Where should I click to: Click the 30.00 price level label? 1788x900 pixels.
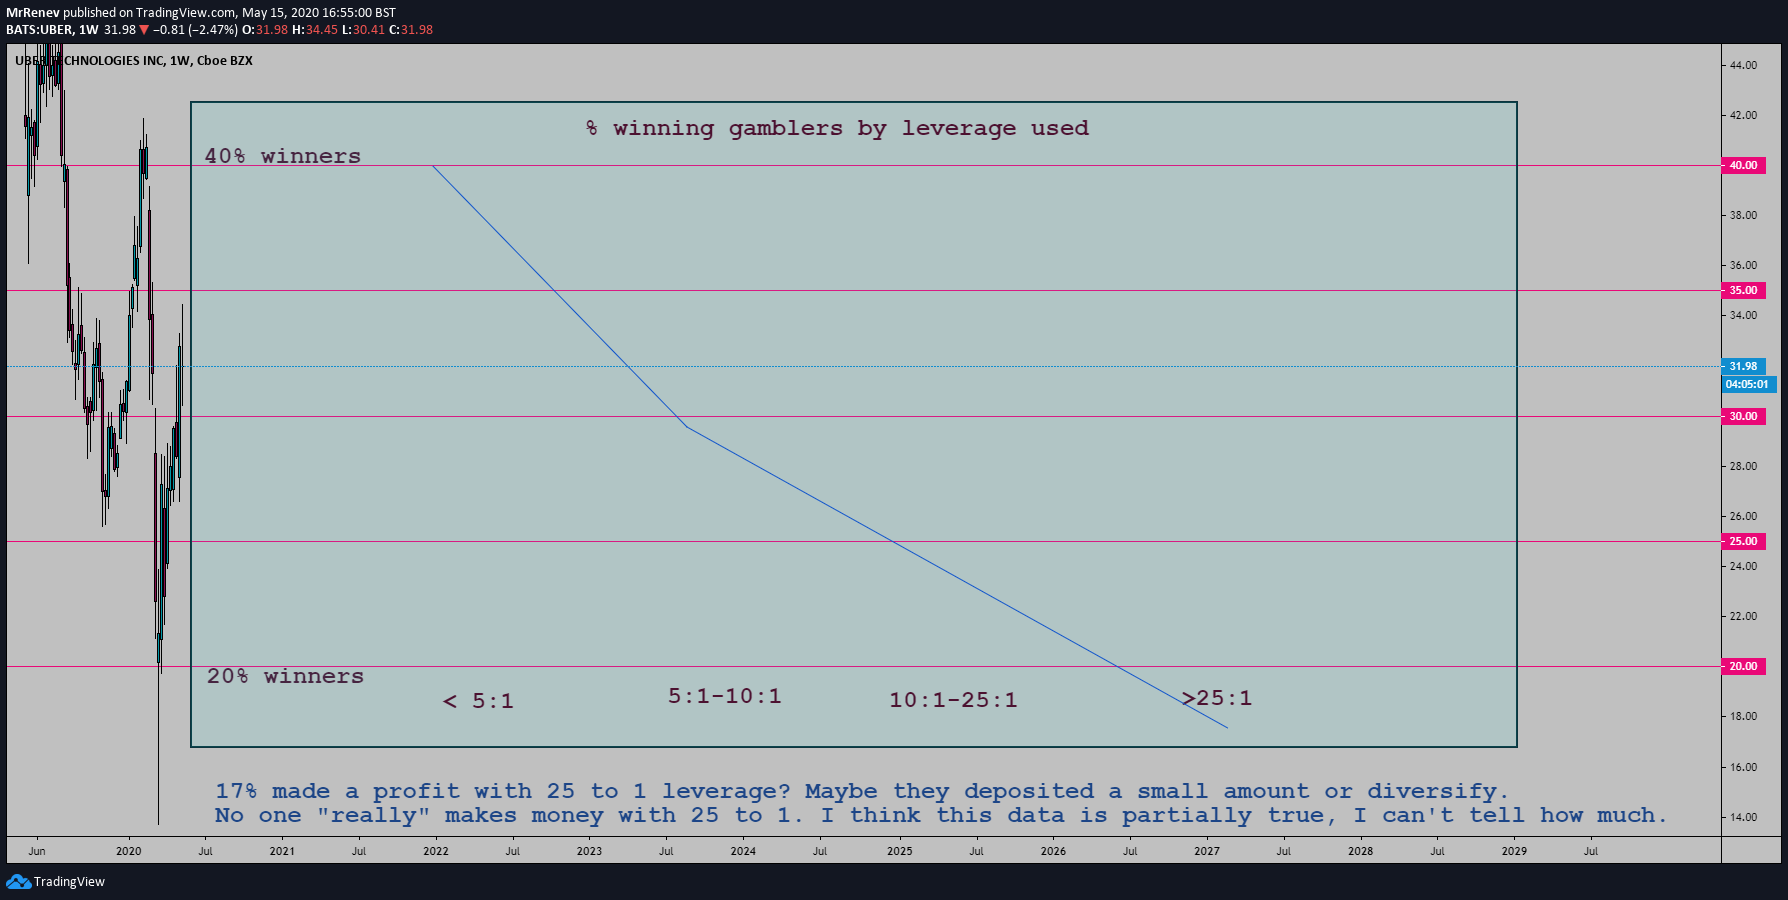click(1743, 416)
